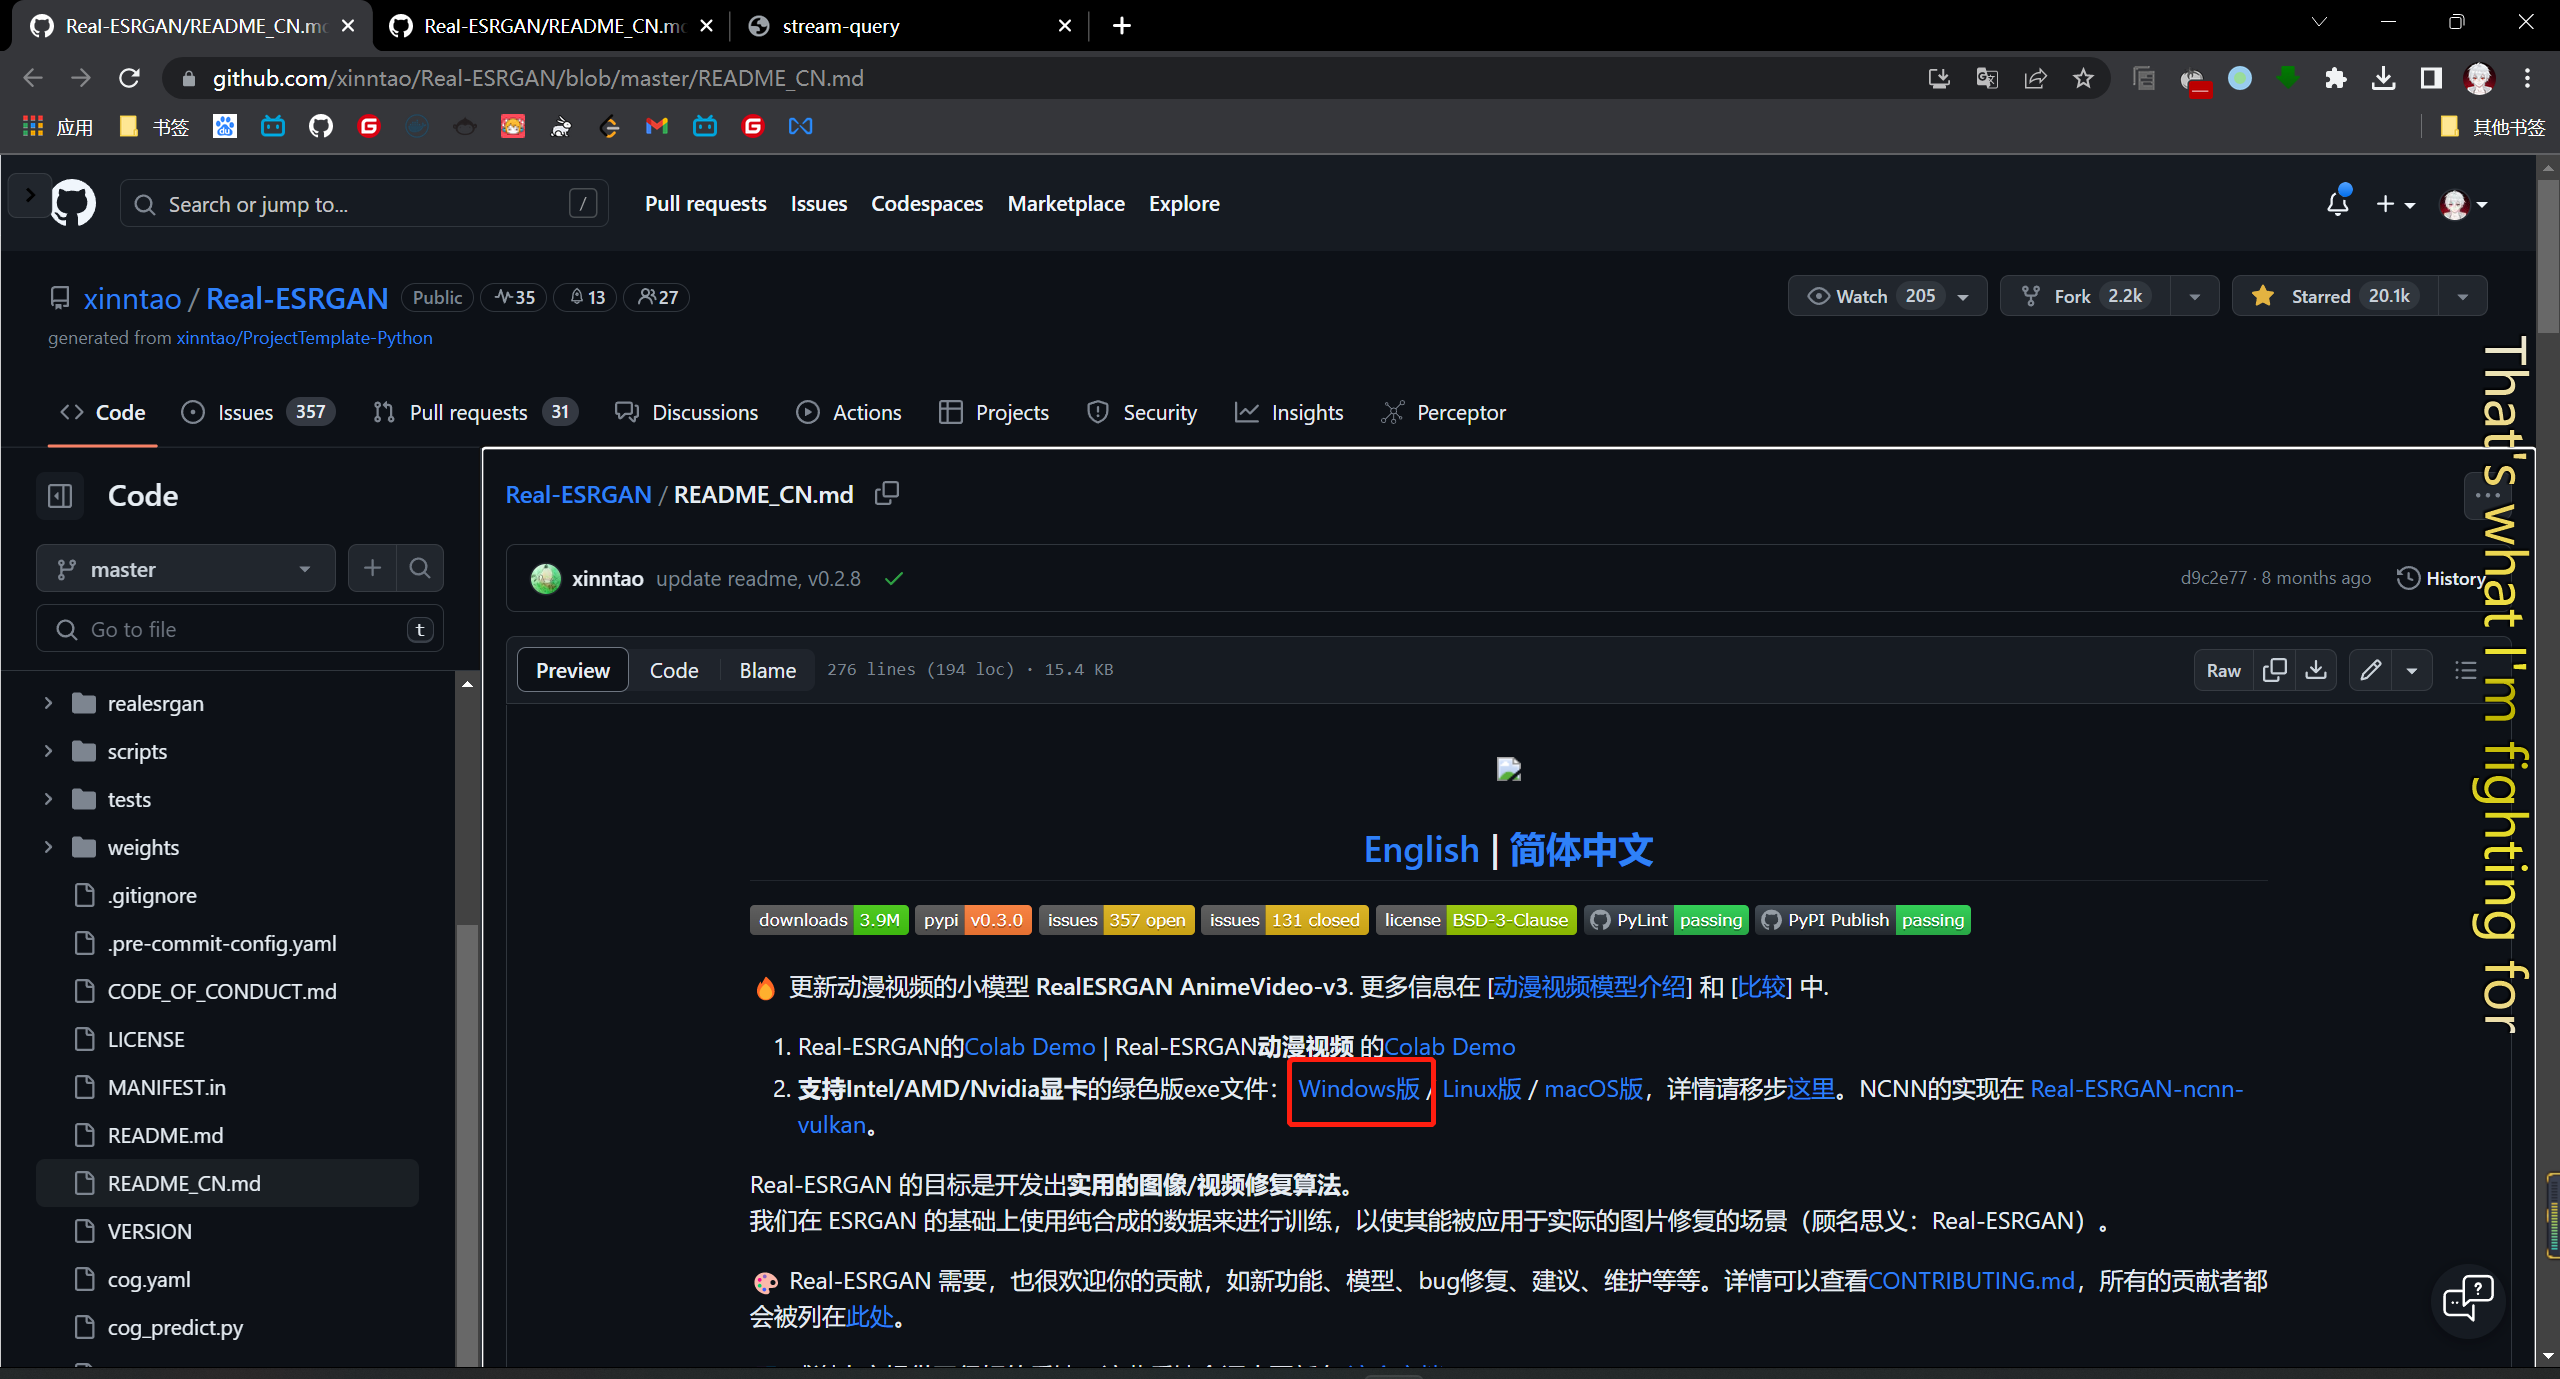Switch README to English link

pos(1421,850)
